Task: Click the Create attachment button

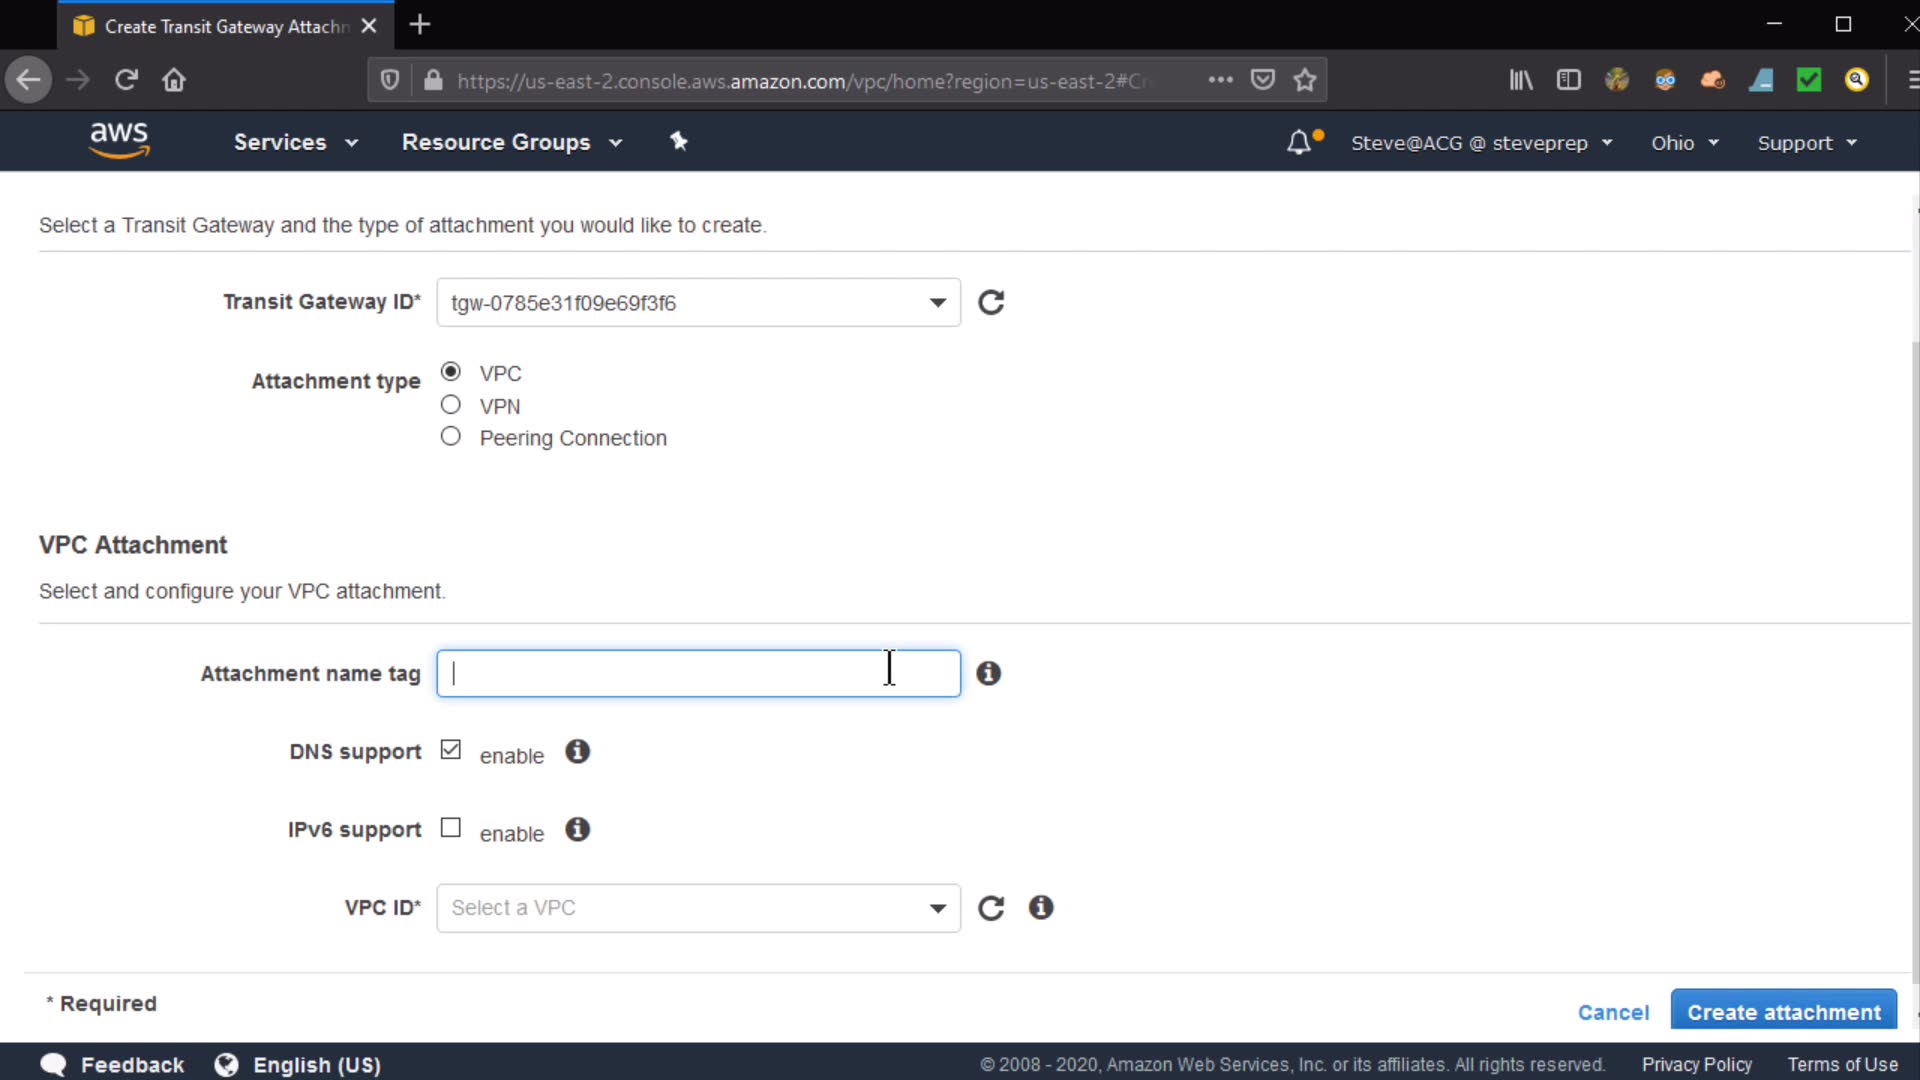Action: point(1783,1011)
